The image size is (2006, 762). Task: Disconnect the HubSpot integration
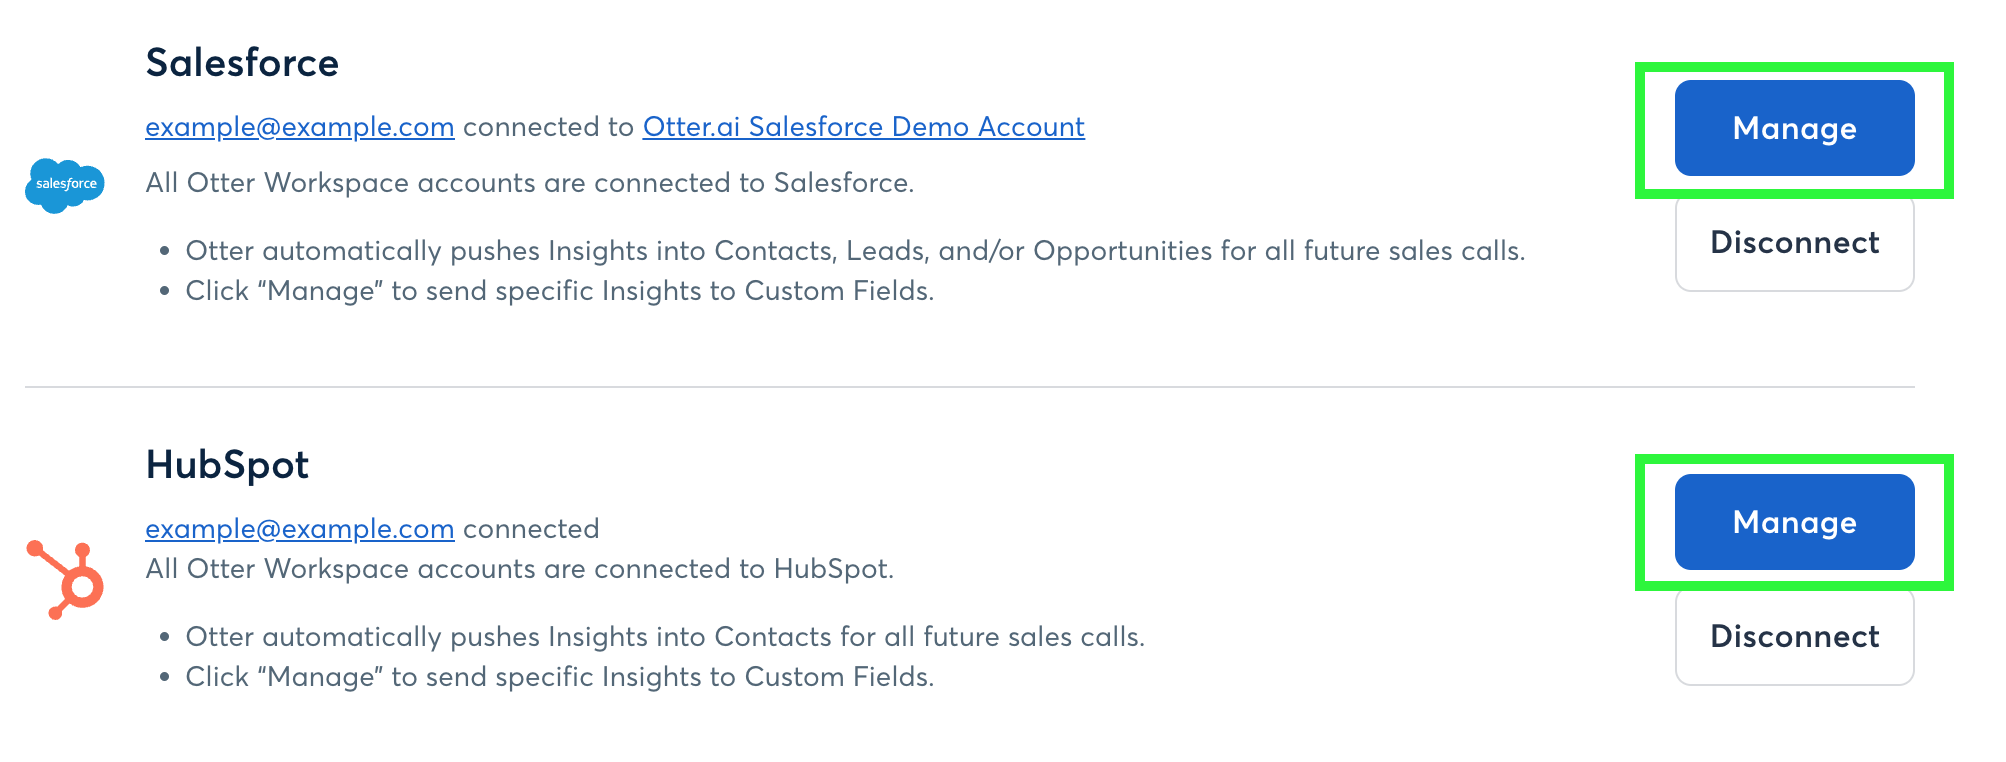pyautogui.click(x=1794, y=637)
